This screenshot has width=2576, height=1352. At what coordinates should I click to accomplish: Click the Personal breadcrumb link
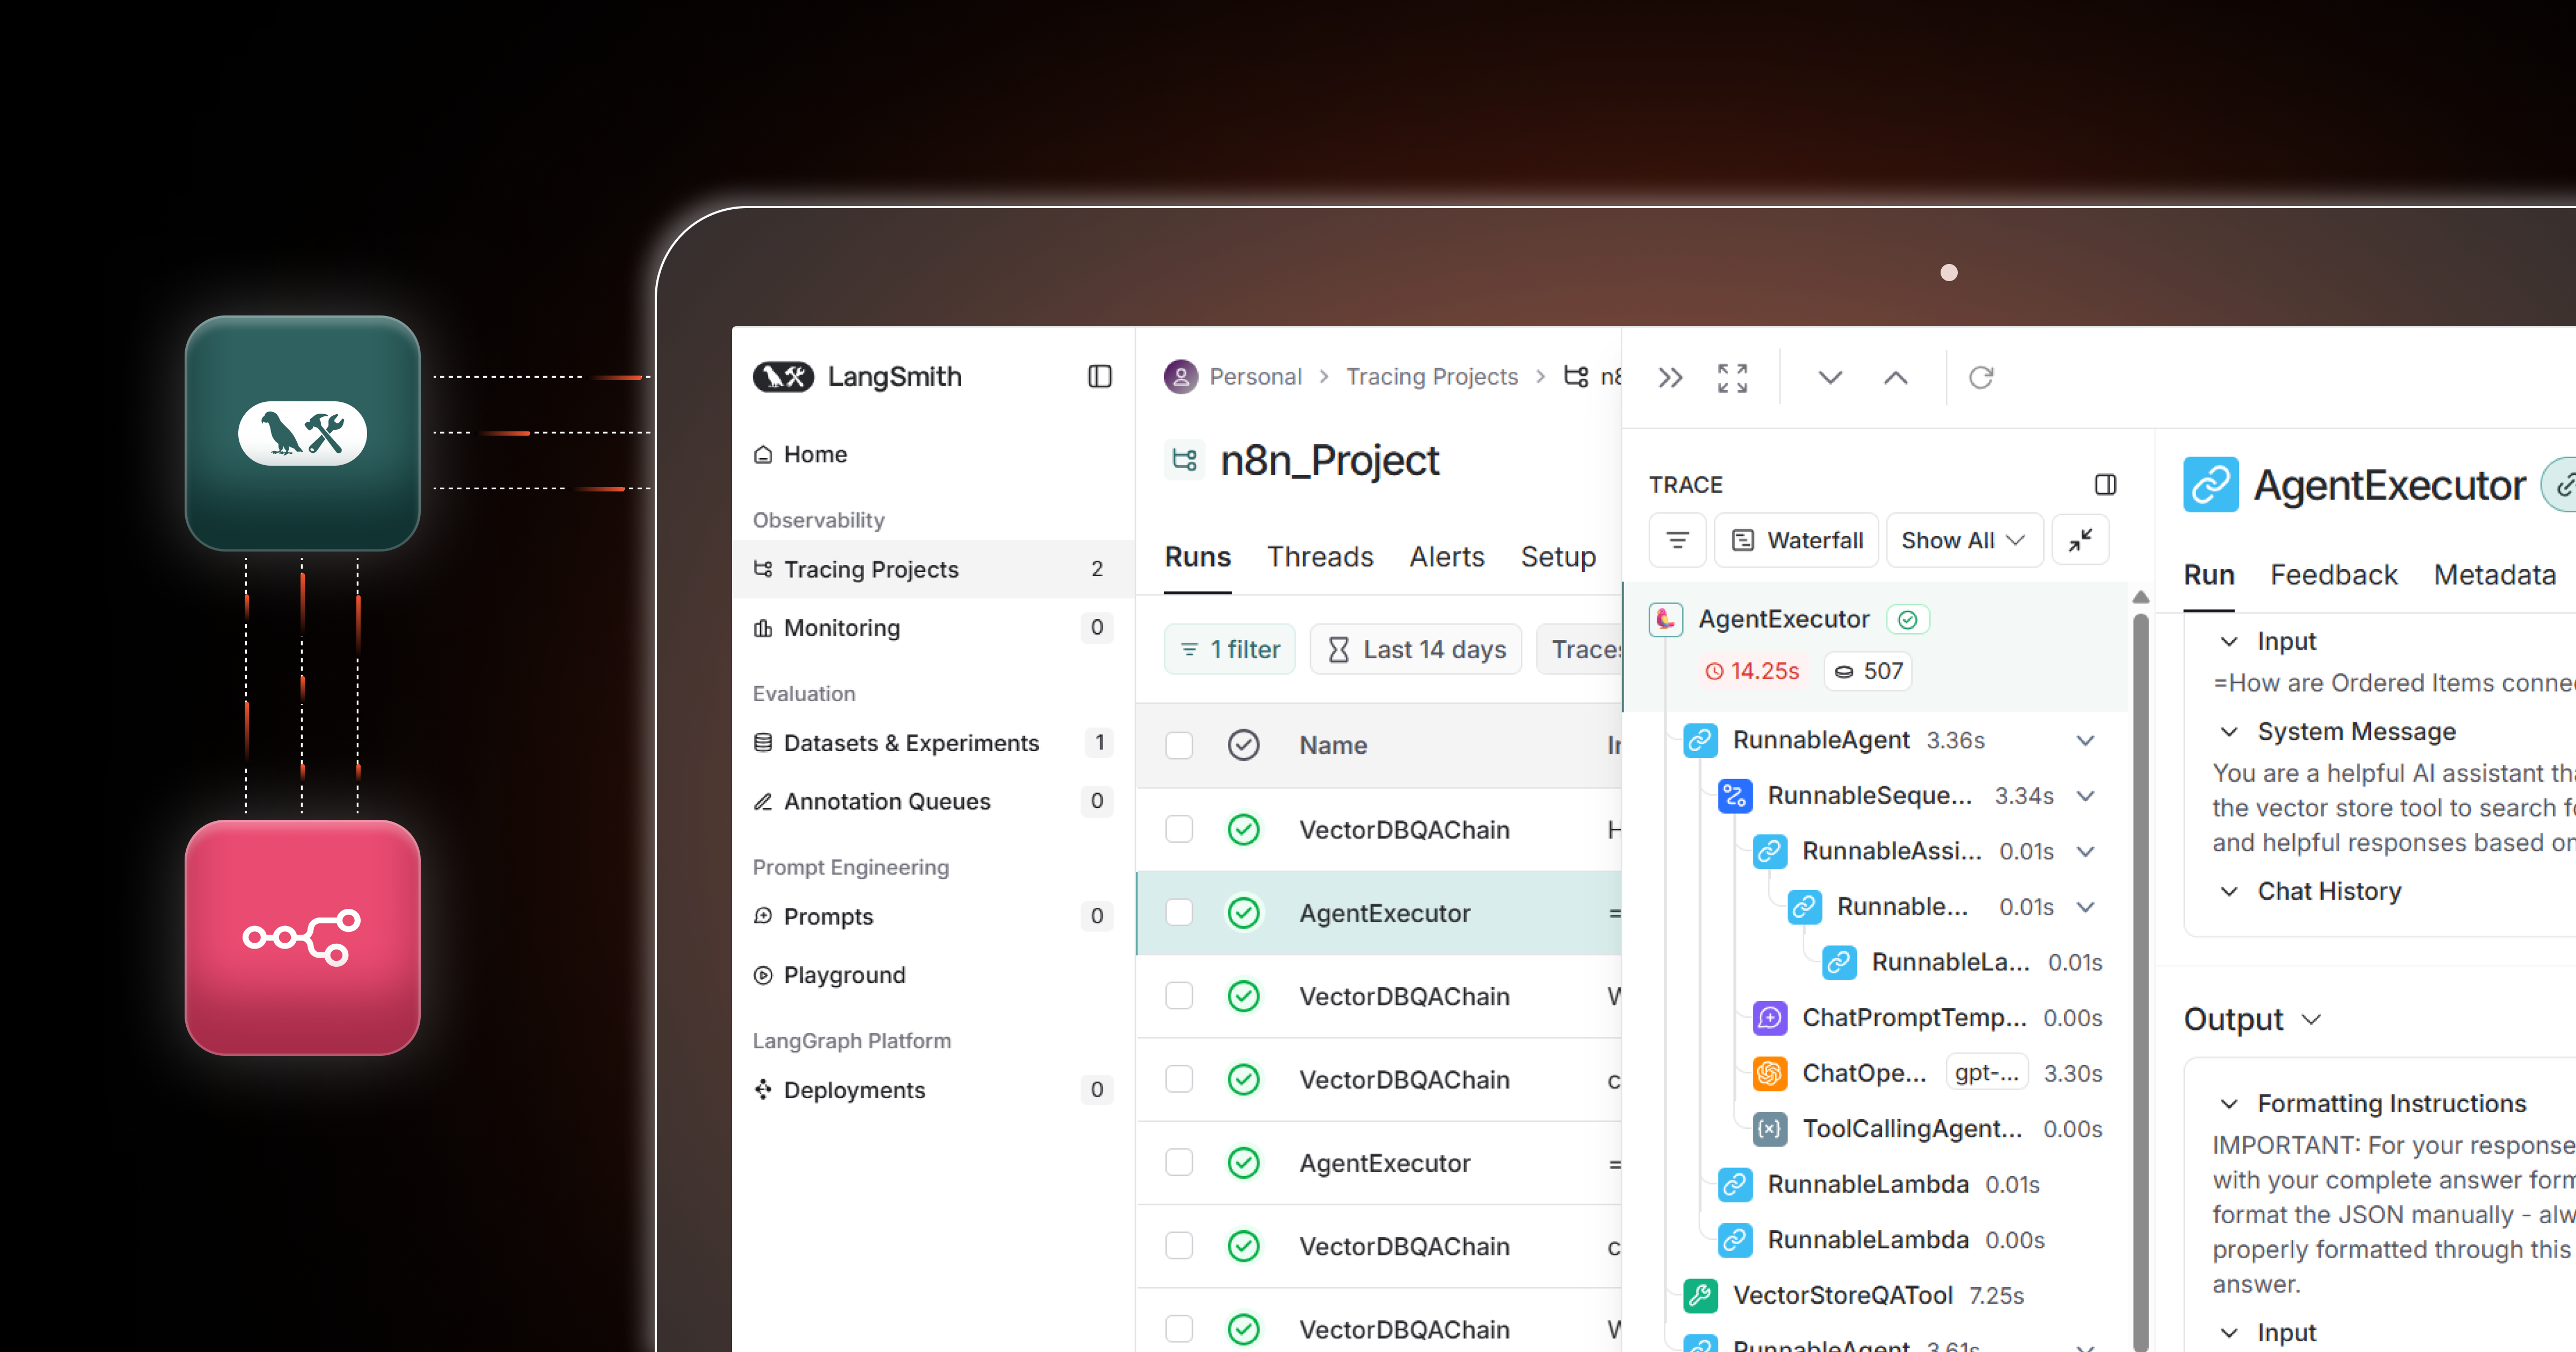coord(1255,377)
